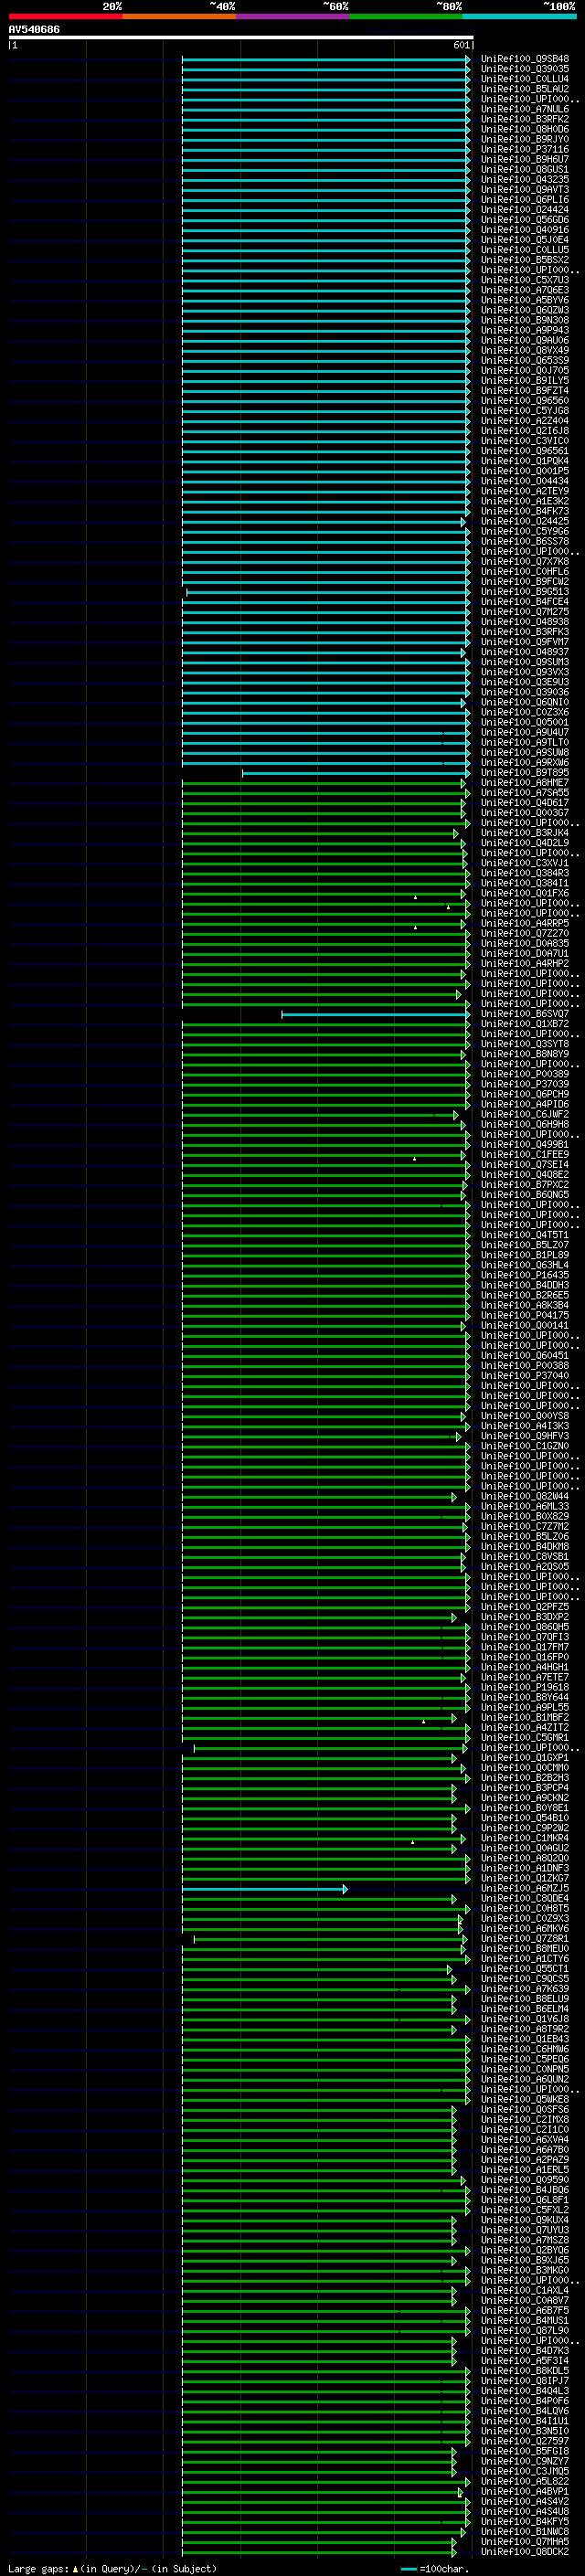This screenshot has height=2576, width=585.
Task: Open hit UniRef100_P19618
Action: 525,1687
